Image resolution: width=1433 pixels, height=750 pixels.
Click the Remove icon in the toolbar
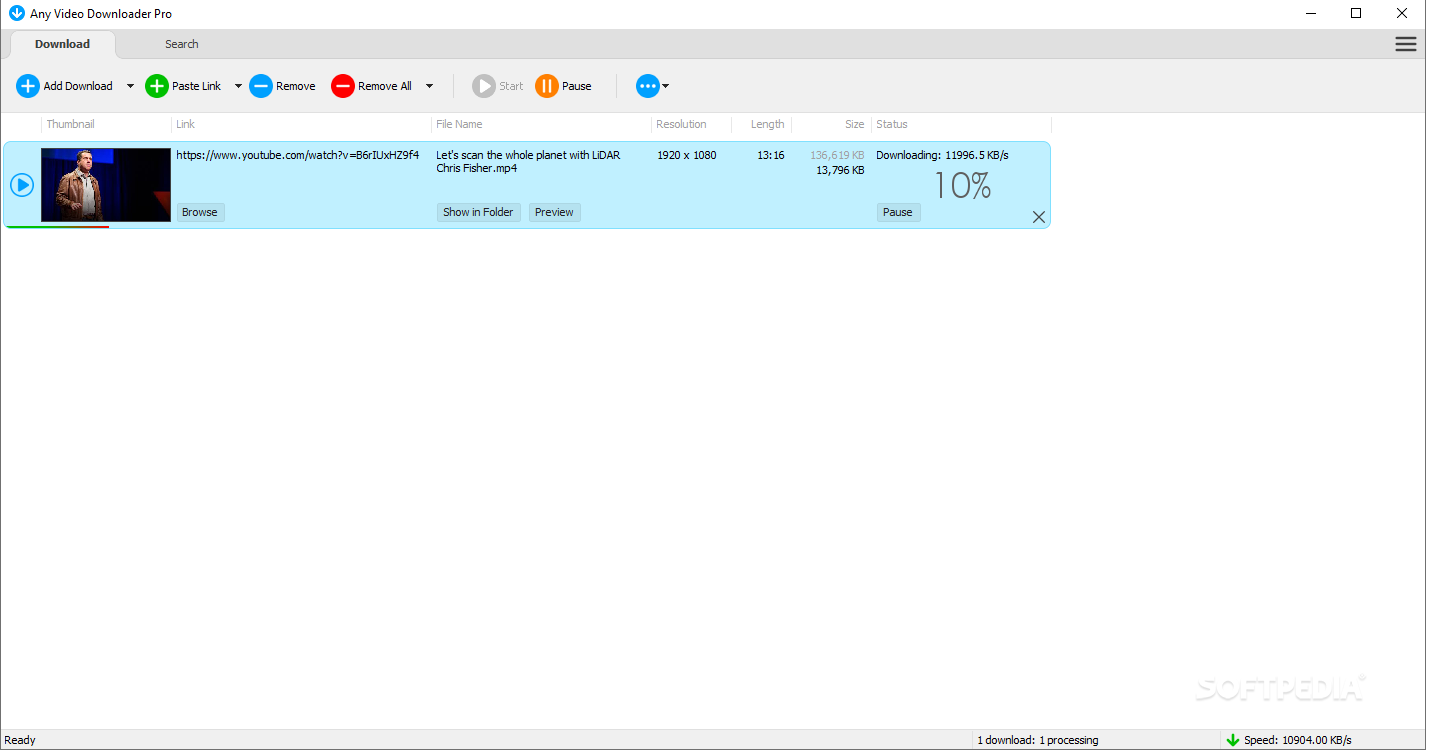tap(261, 86)
